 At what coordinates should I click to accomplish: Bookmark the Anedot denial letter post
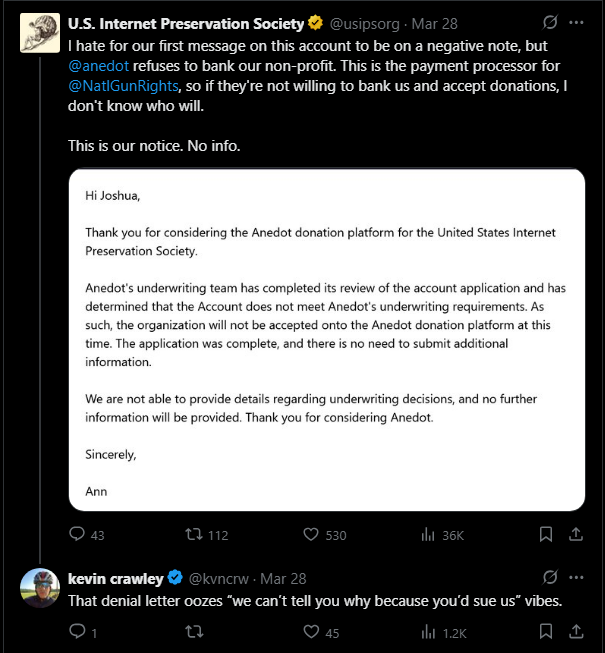(546, 534)
